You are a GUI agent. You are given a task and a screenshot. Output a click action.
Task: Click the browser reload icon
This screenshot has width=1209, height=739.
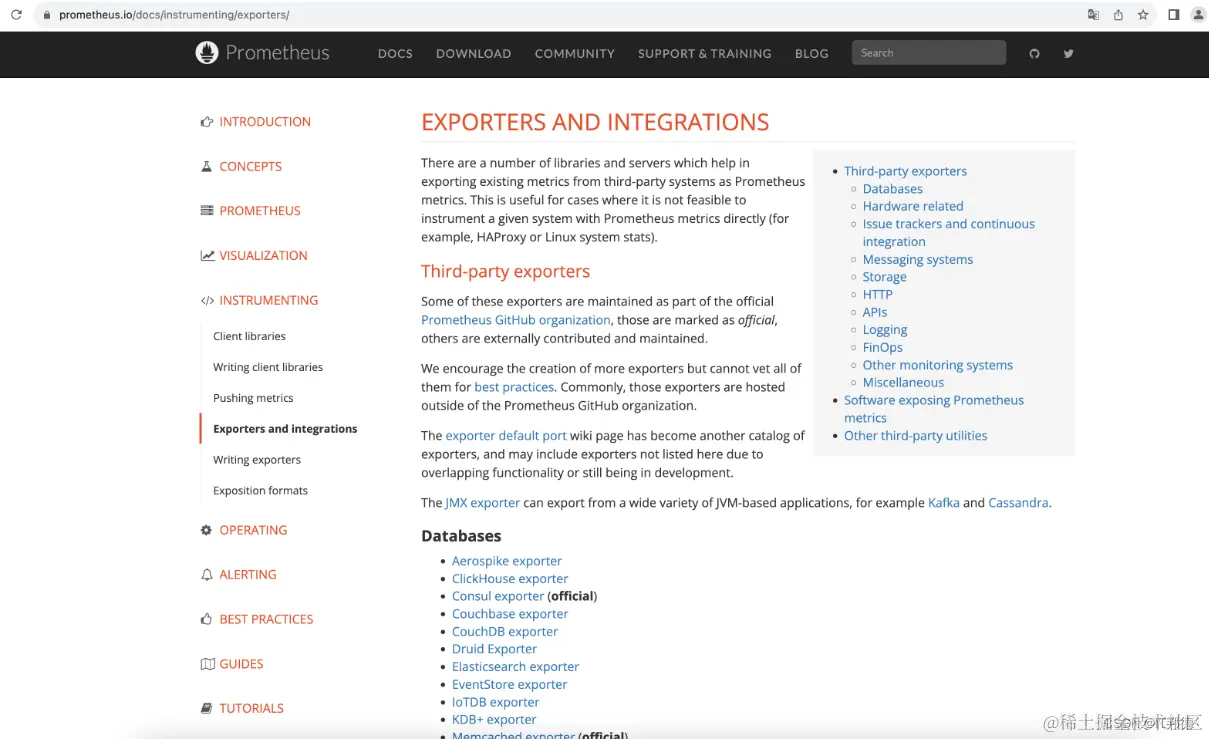tap(16, 15)
